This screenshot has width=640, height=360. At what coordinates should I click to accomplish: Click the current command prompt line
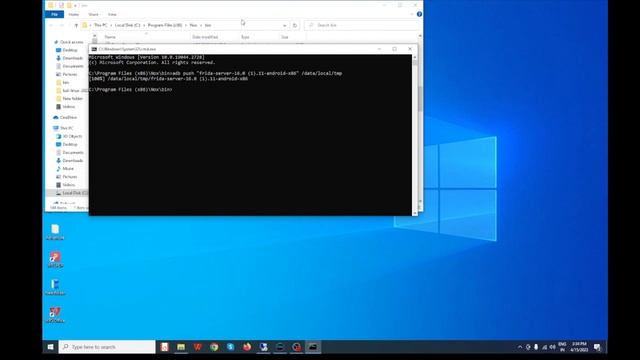tap(131, 89)
